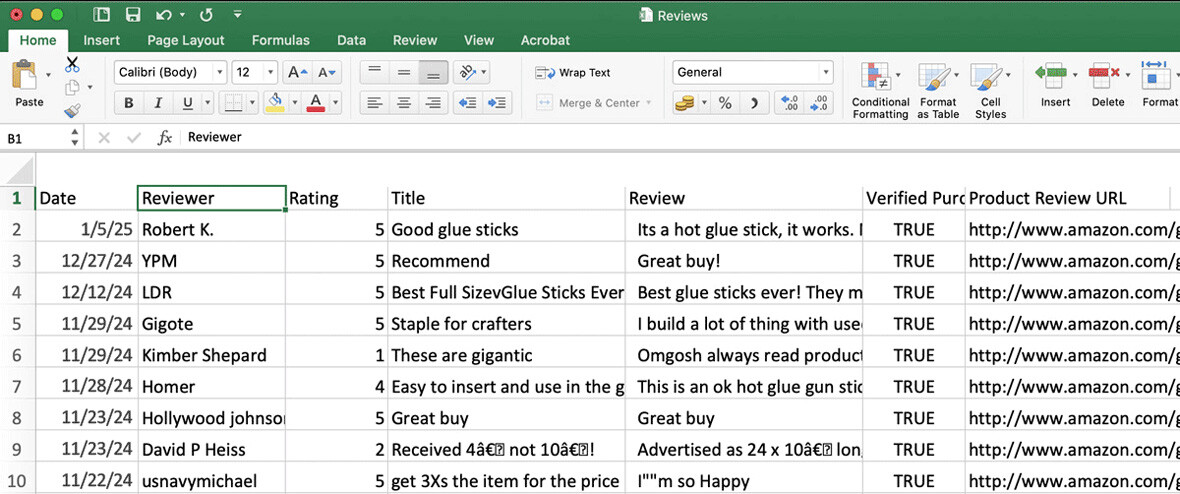Image resolution: width=1180 pixels, height=494 pixels.
Task: Click the Increase Indent icon
Action: pyautogui.click(x=497, y=102)
